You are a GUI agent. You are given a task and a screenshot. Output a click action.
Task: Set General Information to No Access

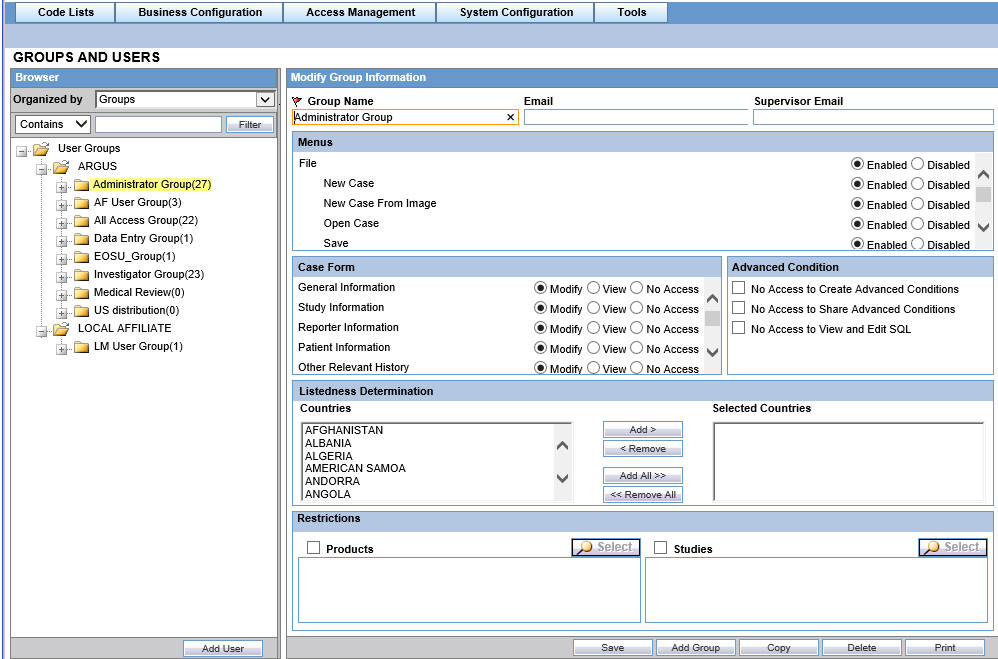tap(636, 288)
